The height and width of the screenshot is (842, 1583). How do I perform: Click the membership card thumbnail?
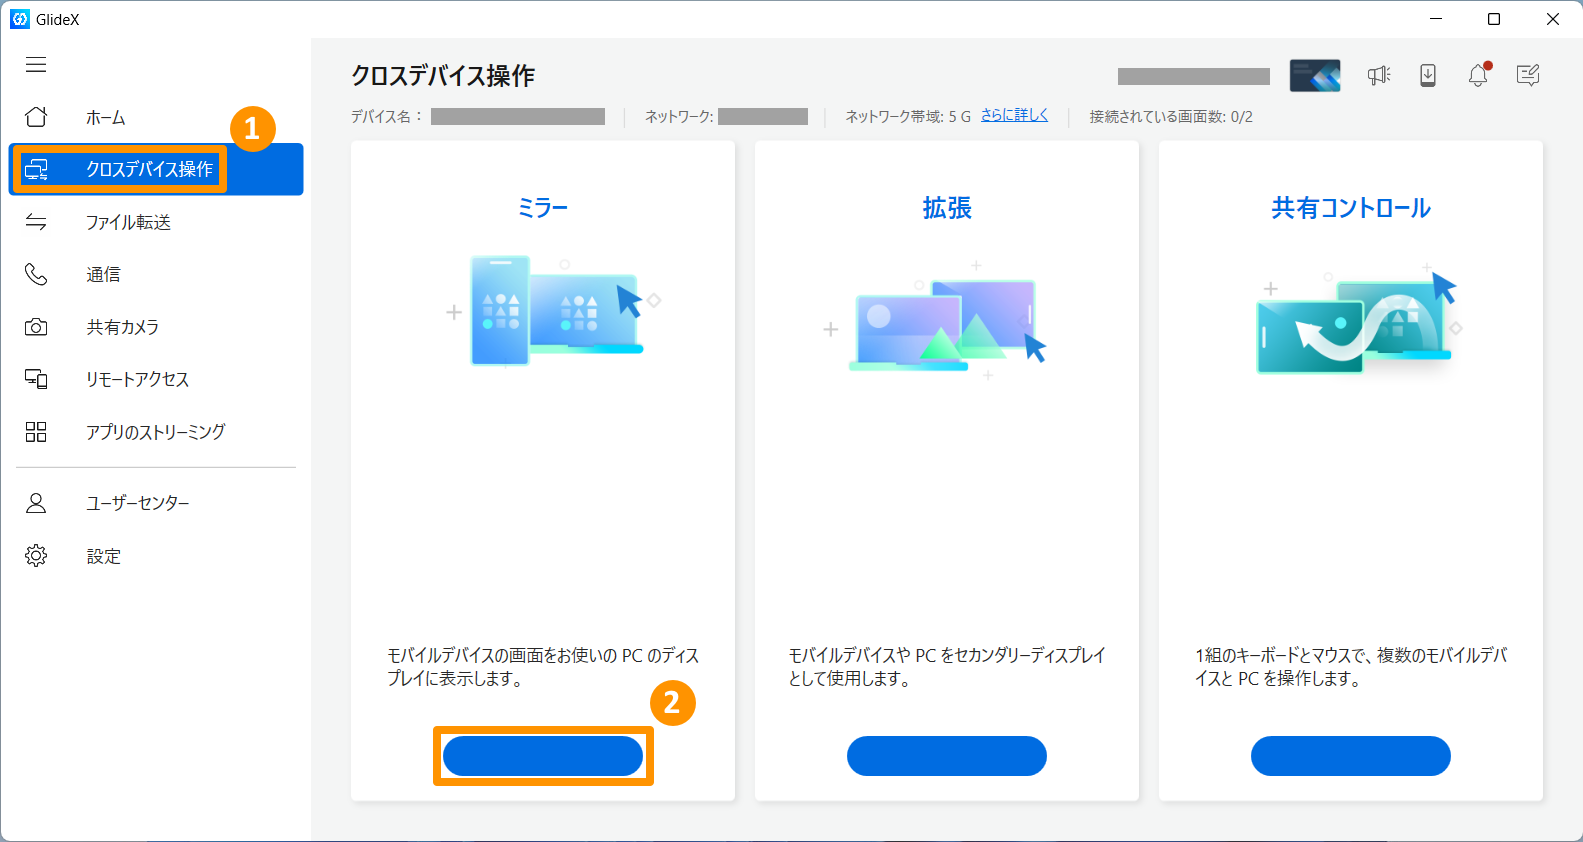(1315, 75)
